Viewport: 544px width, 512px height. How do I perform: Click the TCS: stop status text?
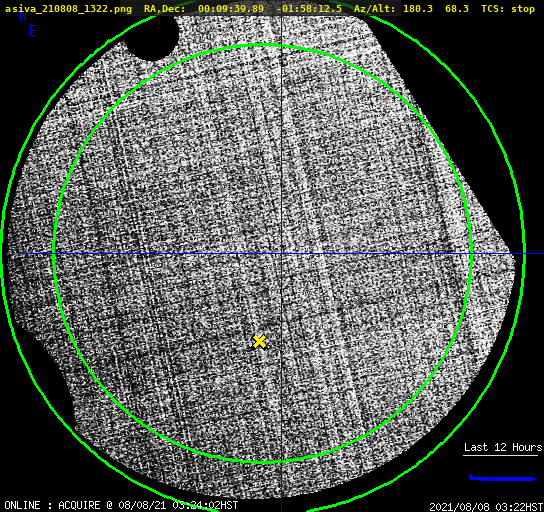508,9
